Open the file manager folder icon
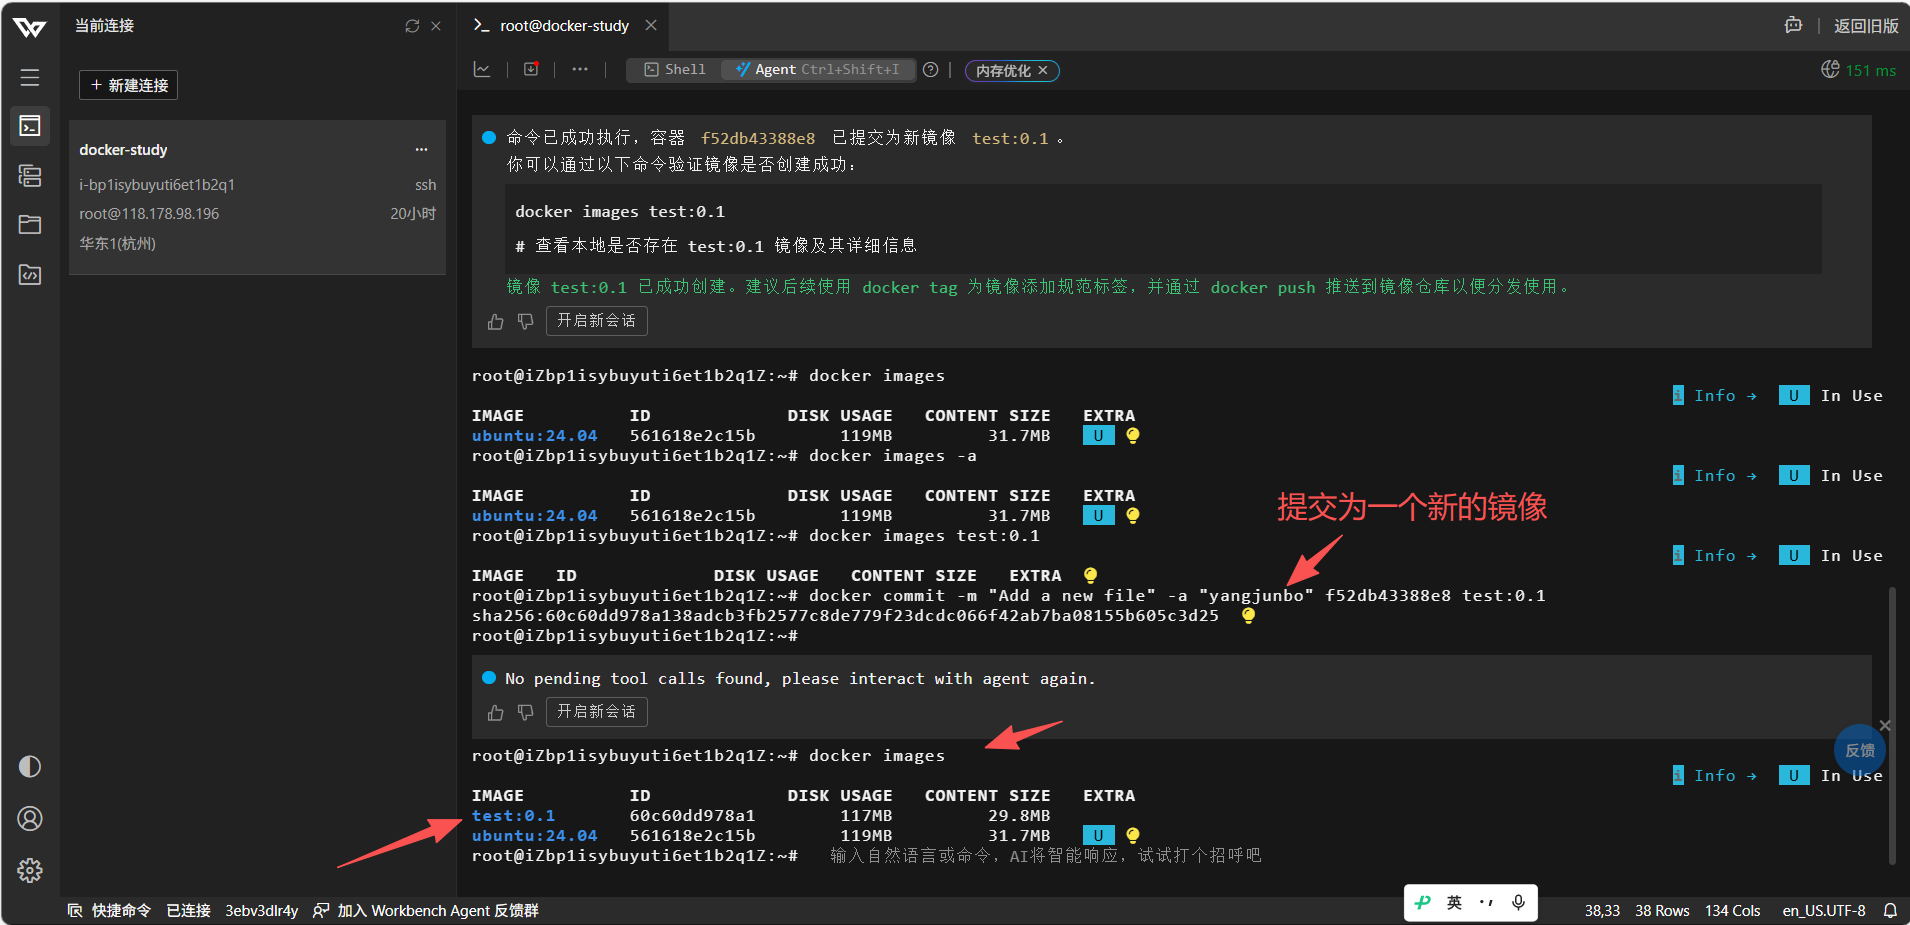The image size is (1910, 925). point(30,224)
